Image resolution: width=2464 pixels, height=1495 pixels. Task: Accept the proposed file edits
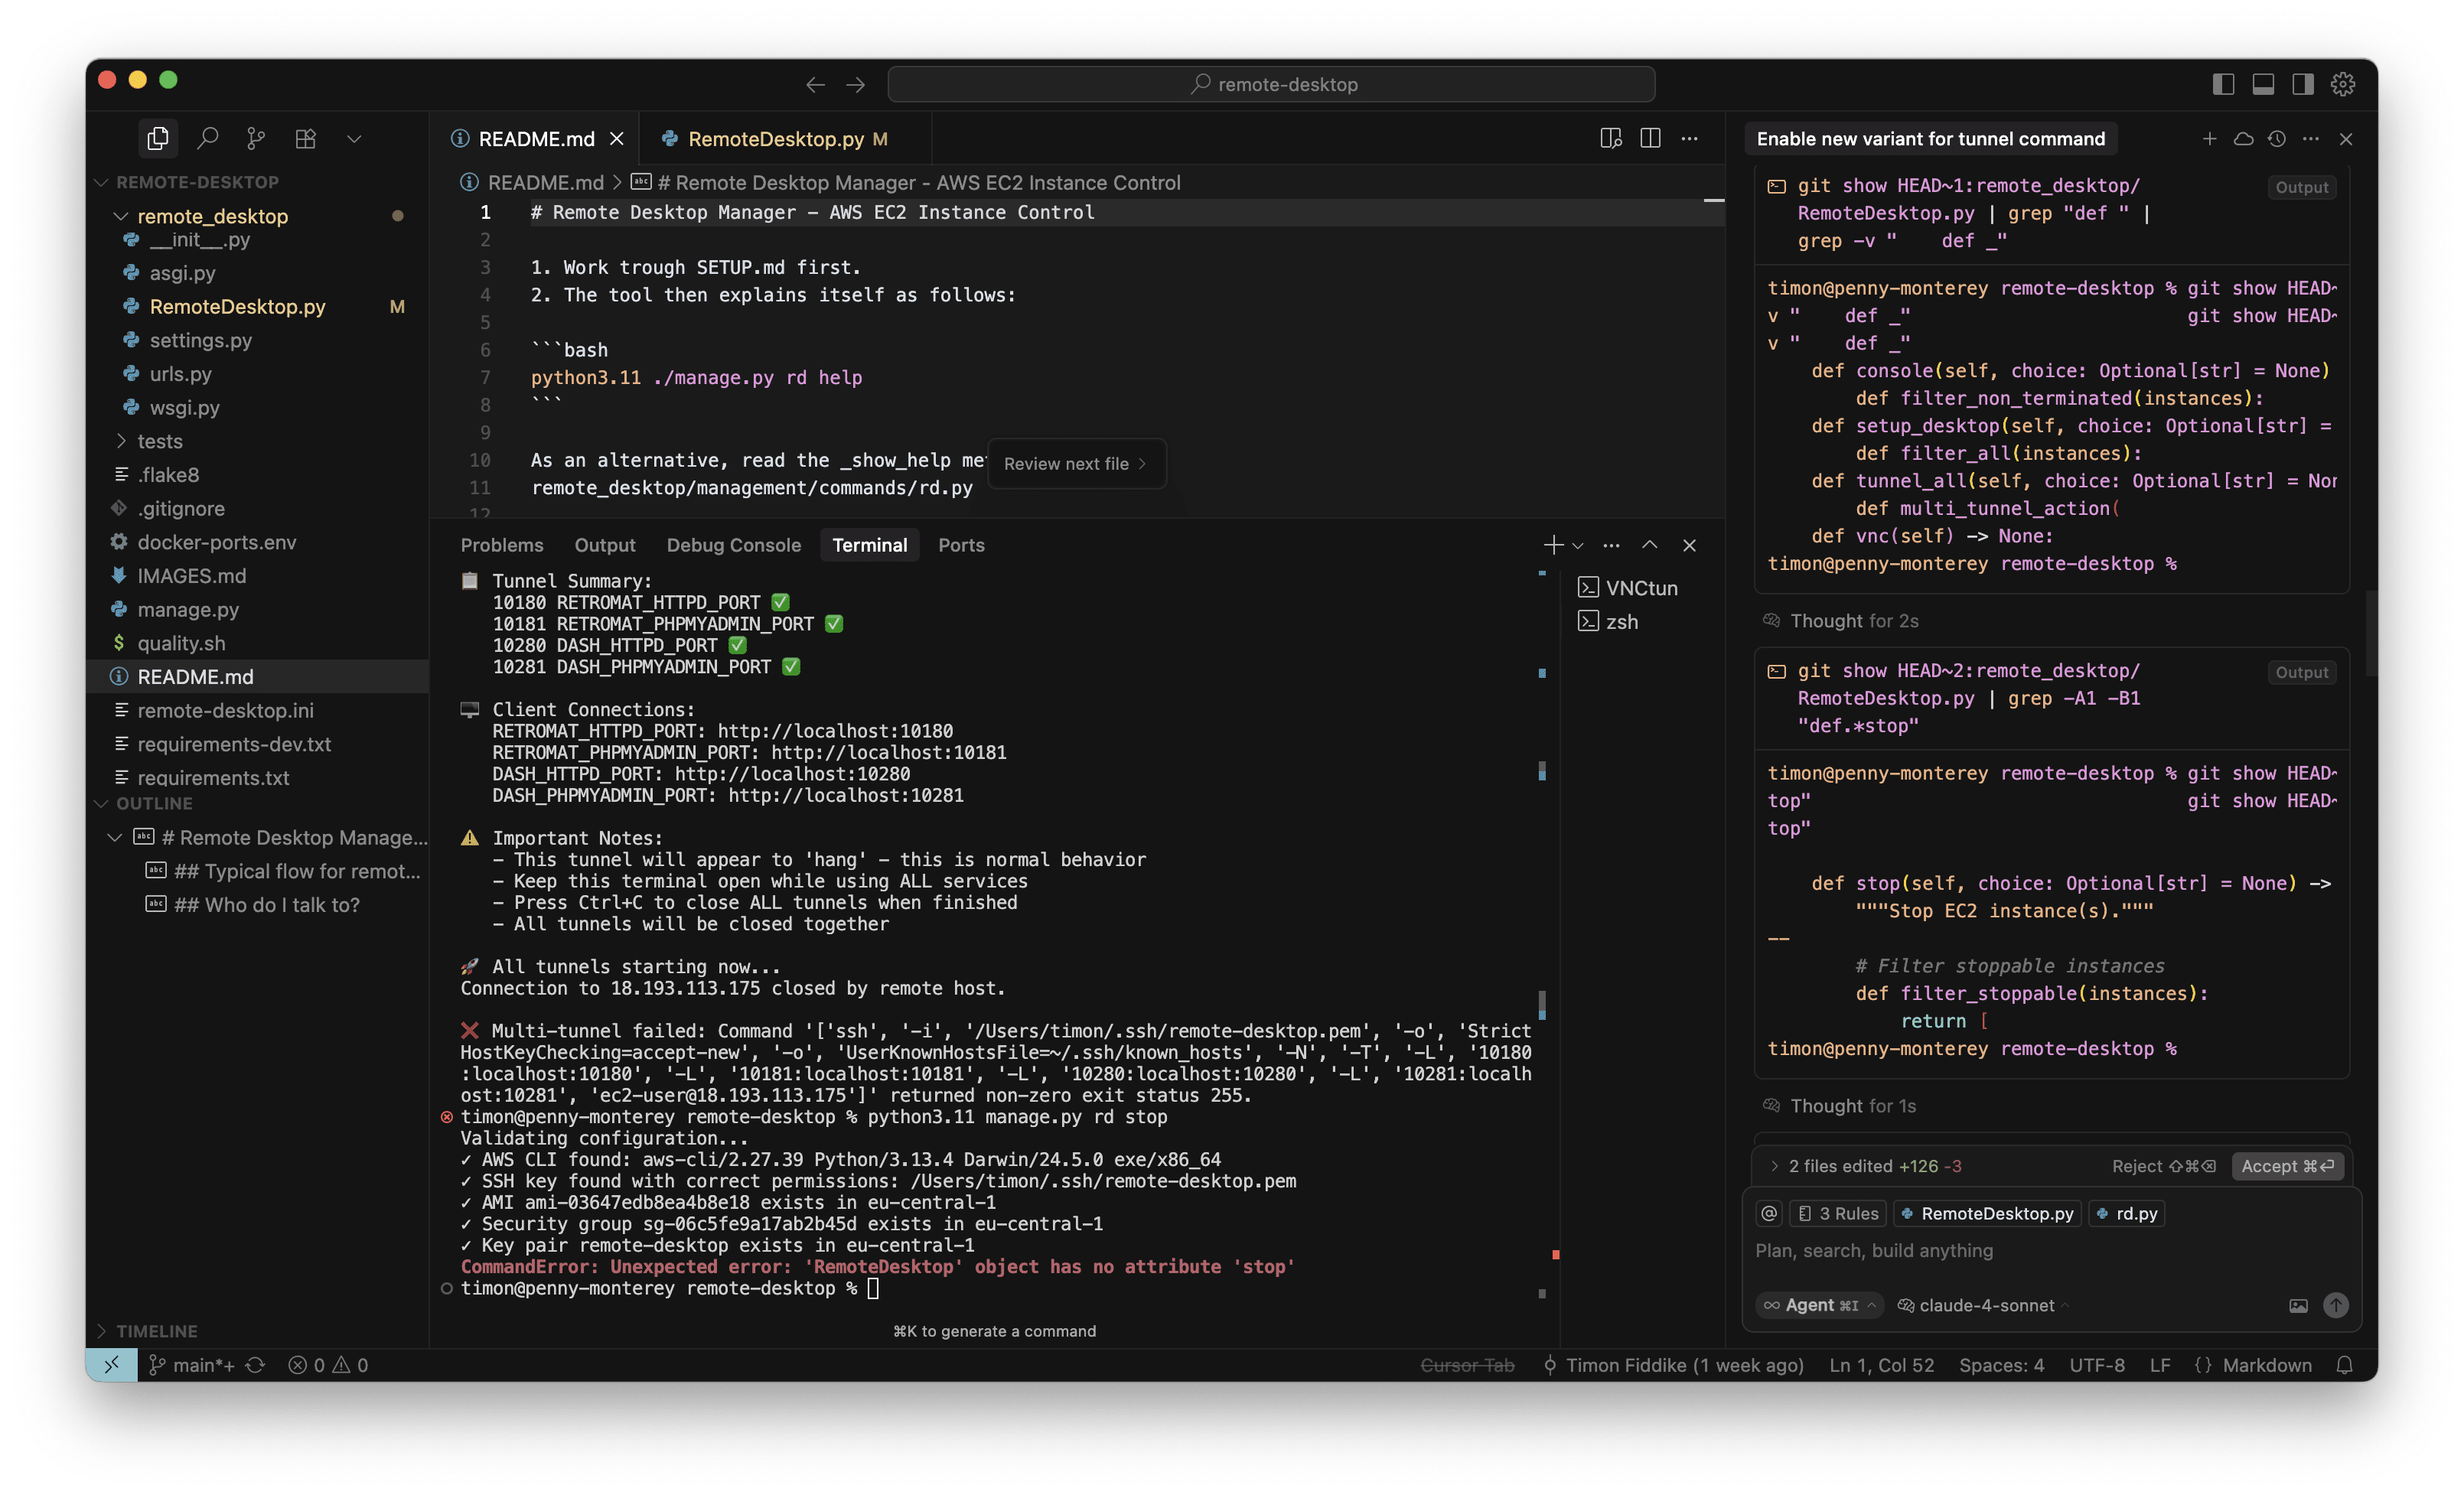coord(2286,1166)
